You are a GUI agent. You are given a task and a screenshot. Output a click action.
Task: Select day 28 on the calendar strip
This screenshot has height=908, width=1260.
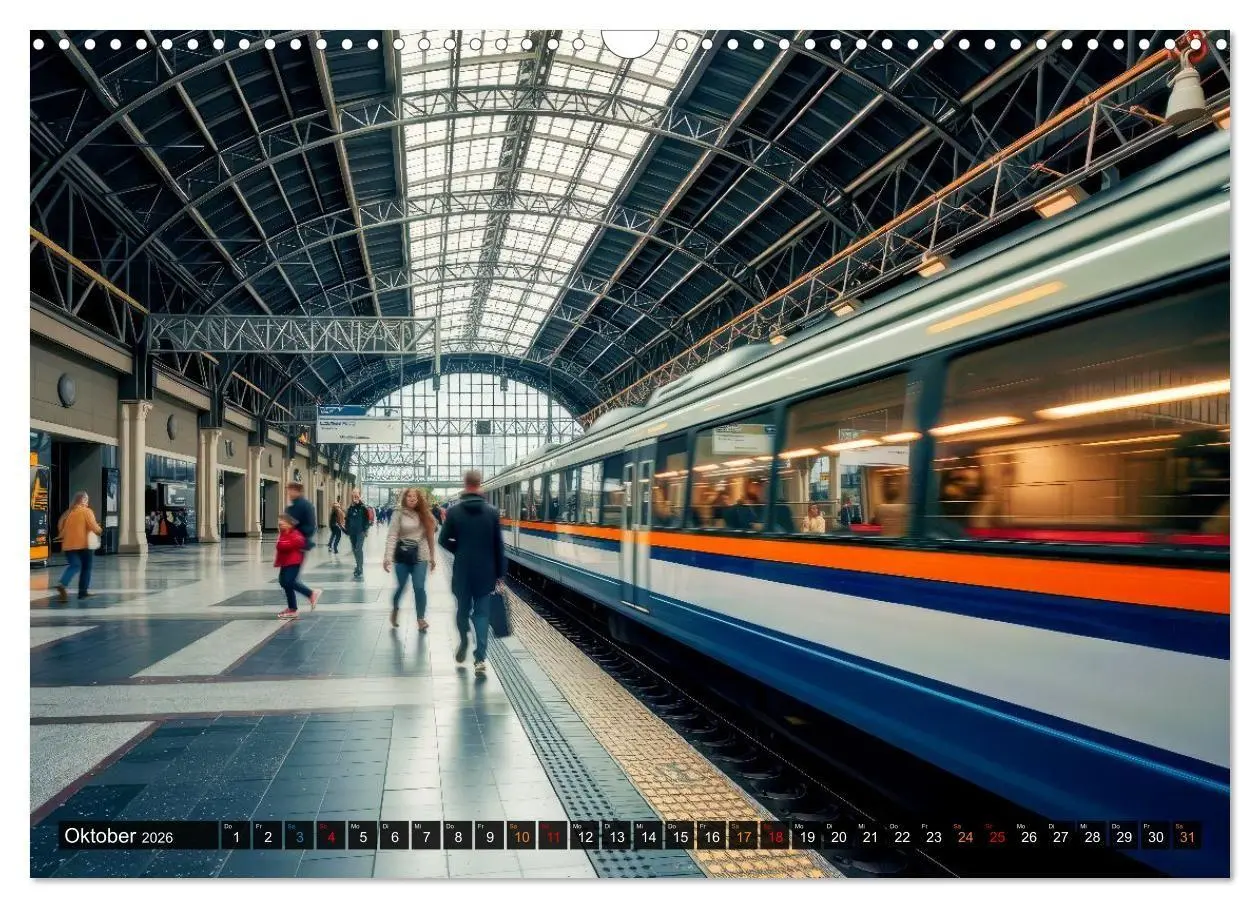click(x=1092, y=836)
